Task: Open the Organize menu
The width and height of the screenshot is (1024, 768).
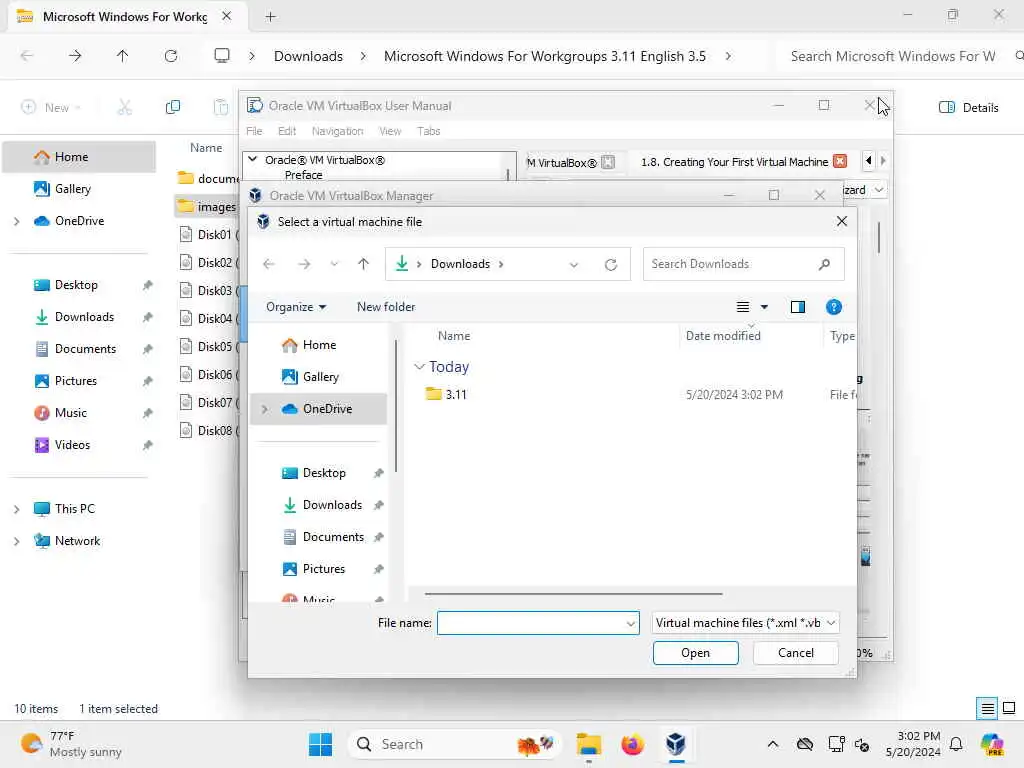Action: coord(296,307)
